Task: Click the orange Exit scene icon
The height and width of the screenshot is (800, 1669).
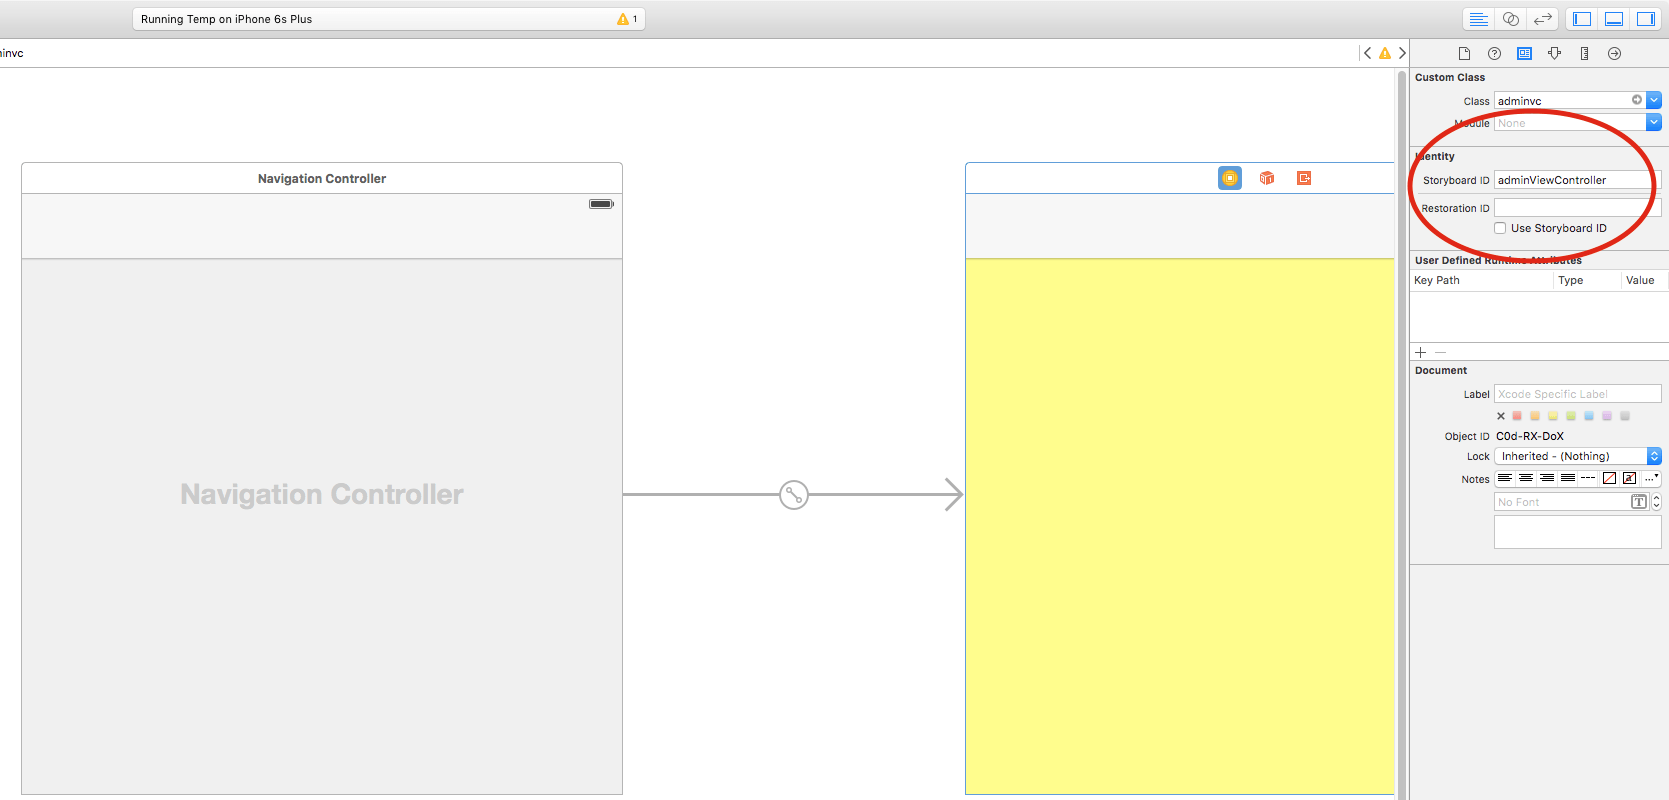Action: tap(1304, 178)
